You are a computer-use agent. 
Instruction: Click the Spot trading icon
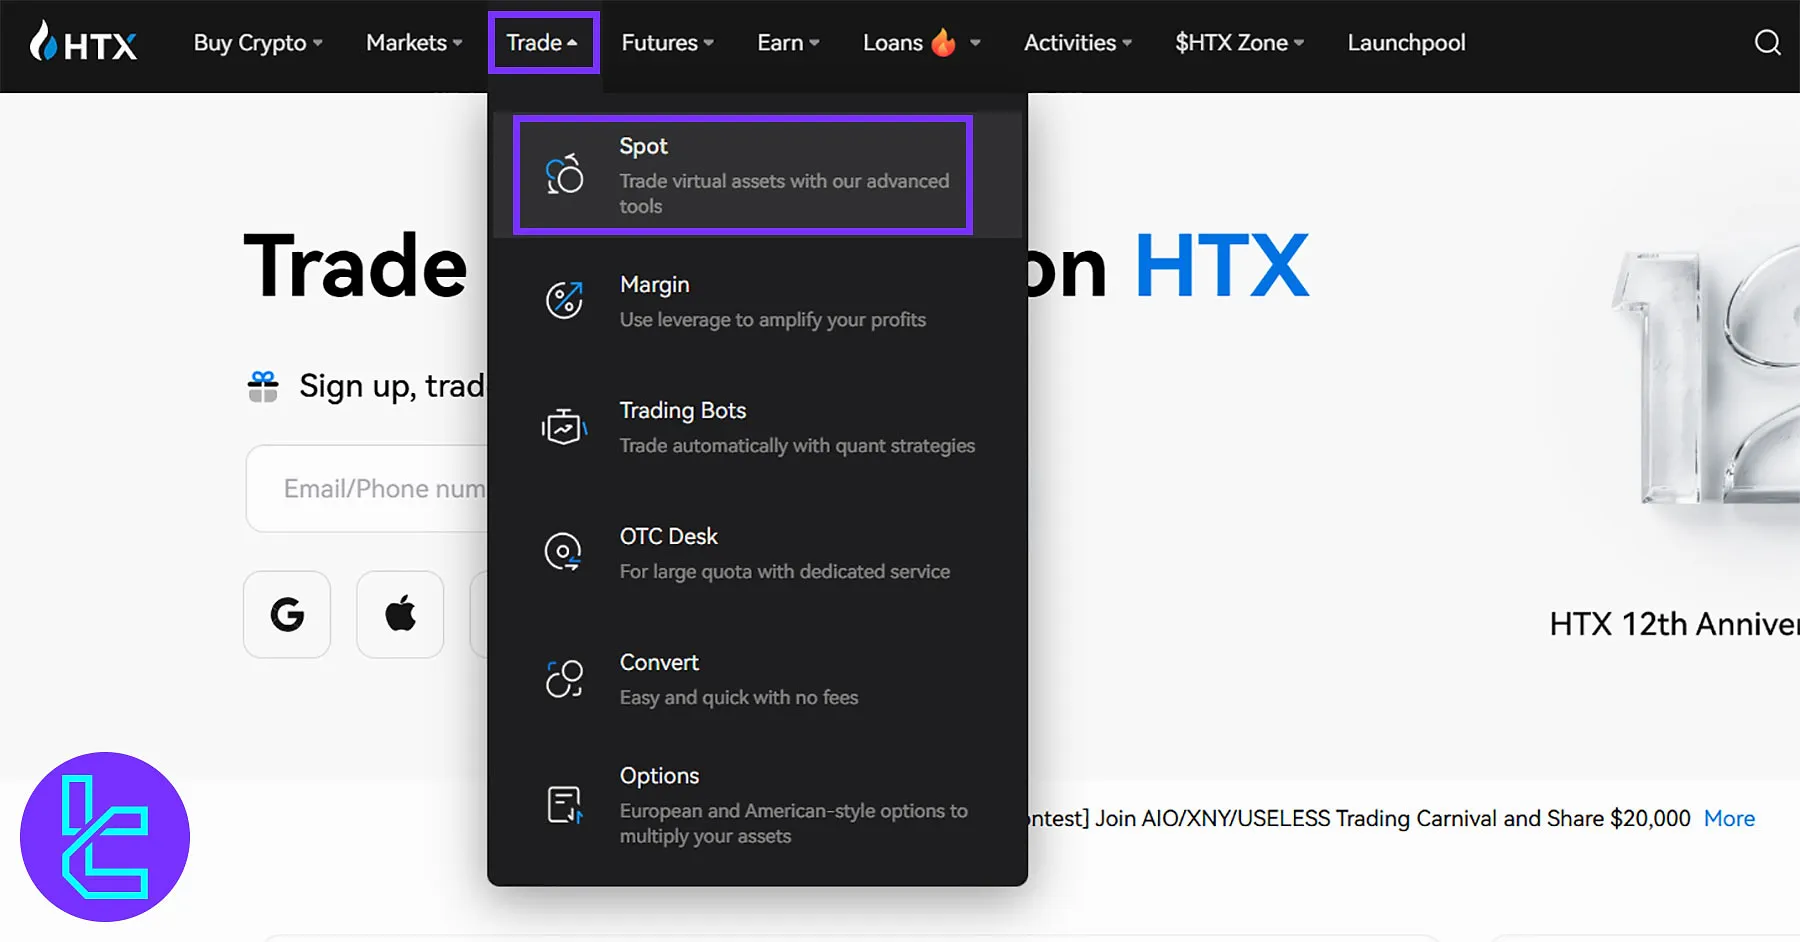click(564, 174)
